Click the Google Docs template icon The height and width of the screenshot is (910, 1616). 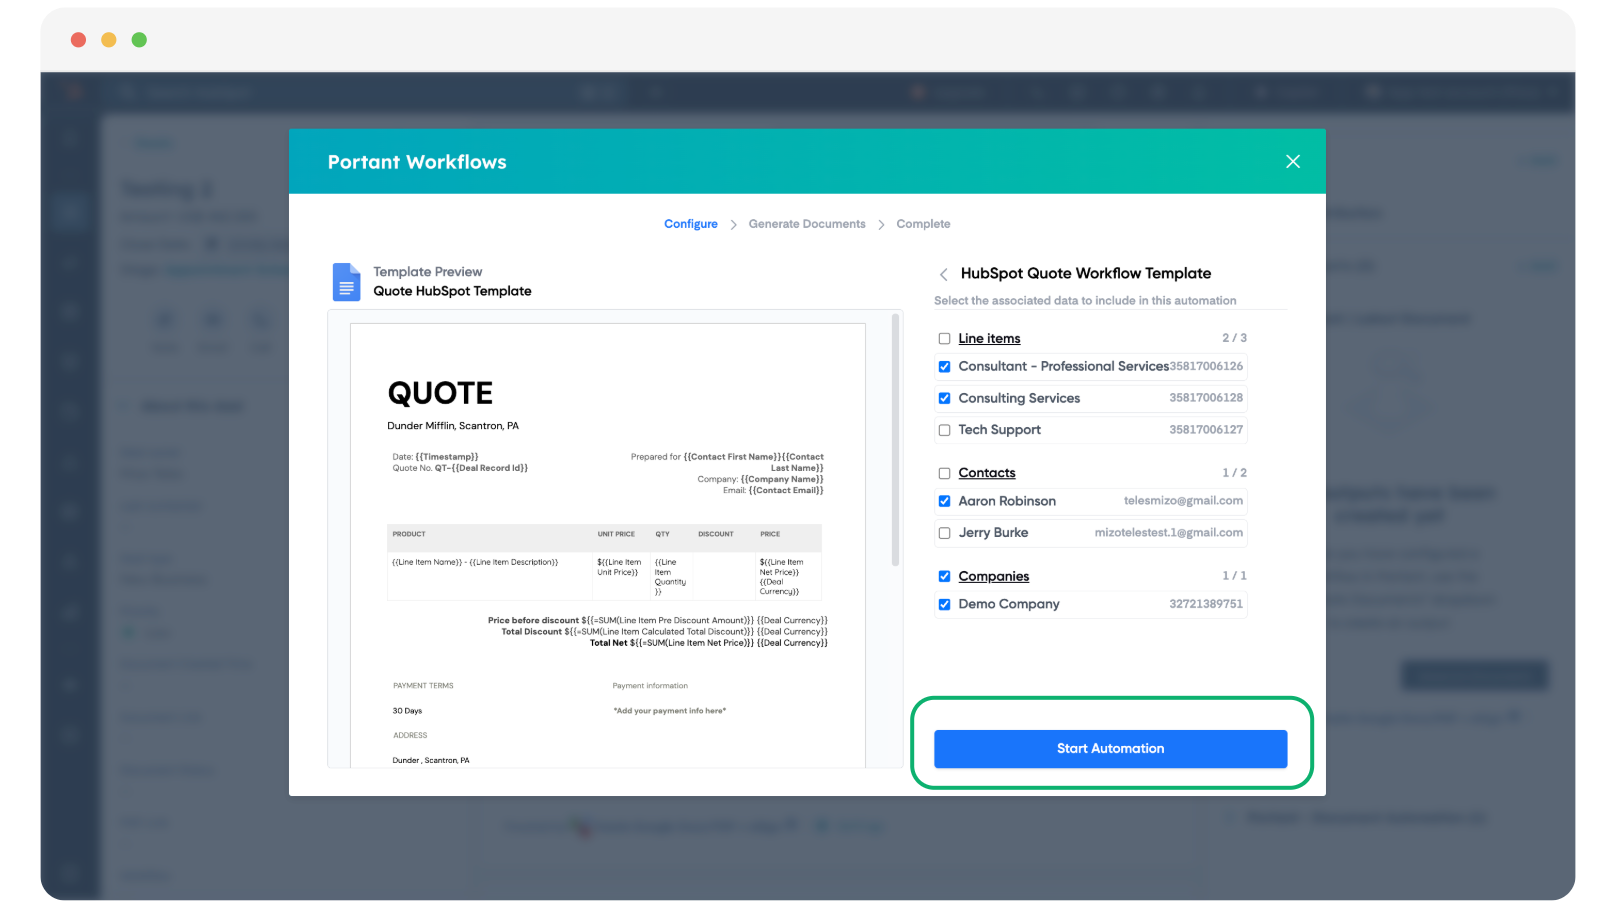[x=346, y=282]
